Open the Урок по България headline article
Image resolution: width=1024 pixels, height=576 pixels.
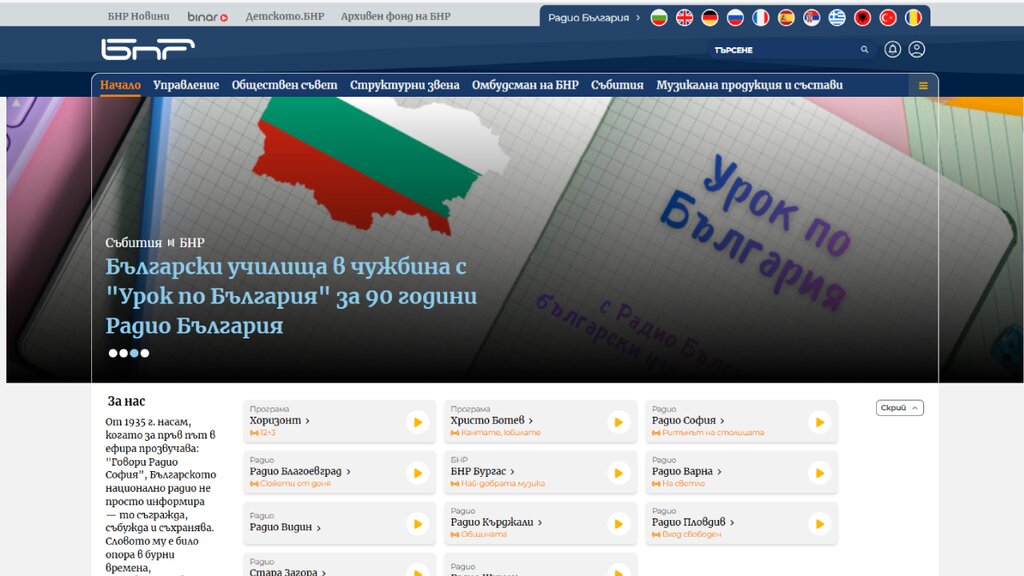(291, 296)
